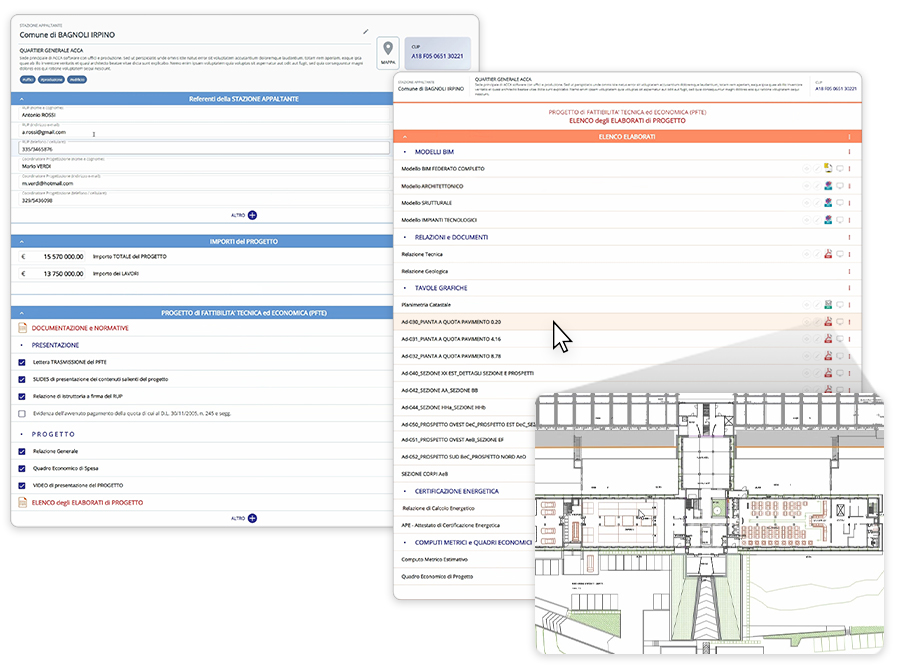Screen dimensions: 900x669
Task: Open the file icon for Modello ARCHITETTONICO
Action: coord(828,185)
